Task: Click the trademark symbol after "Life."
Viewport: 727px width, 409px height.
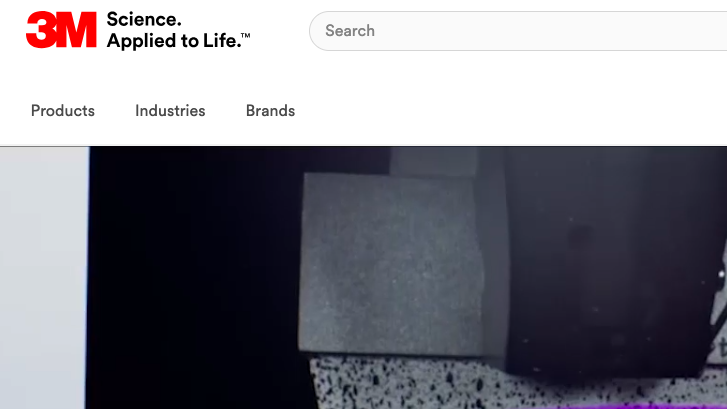Action: pyautogui.click(x=246, y=35)
